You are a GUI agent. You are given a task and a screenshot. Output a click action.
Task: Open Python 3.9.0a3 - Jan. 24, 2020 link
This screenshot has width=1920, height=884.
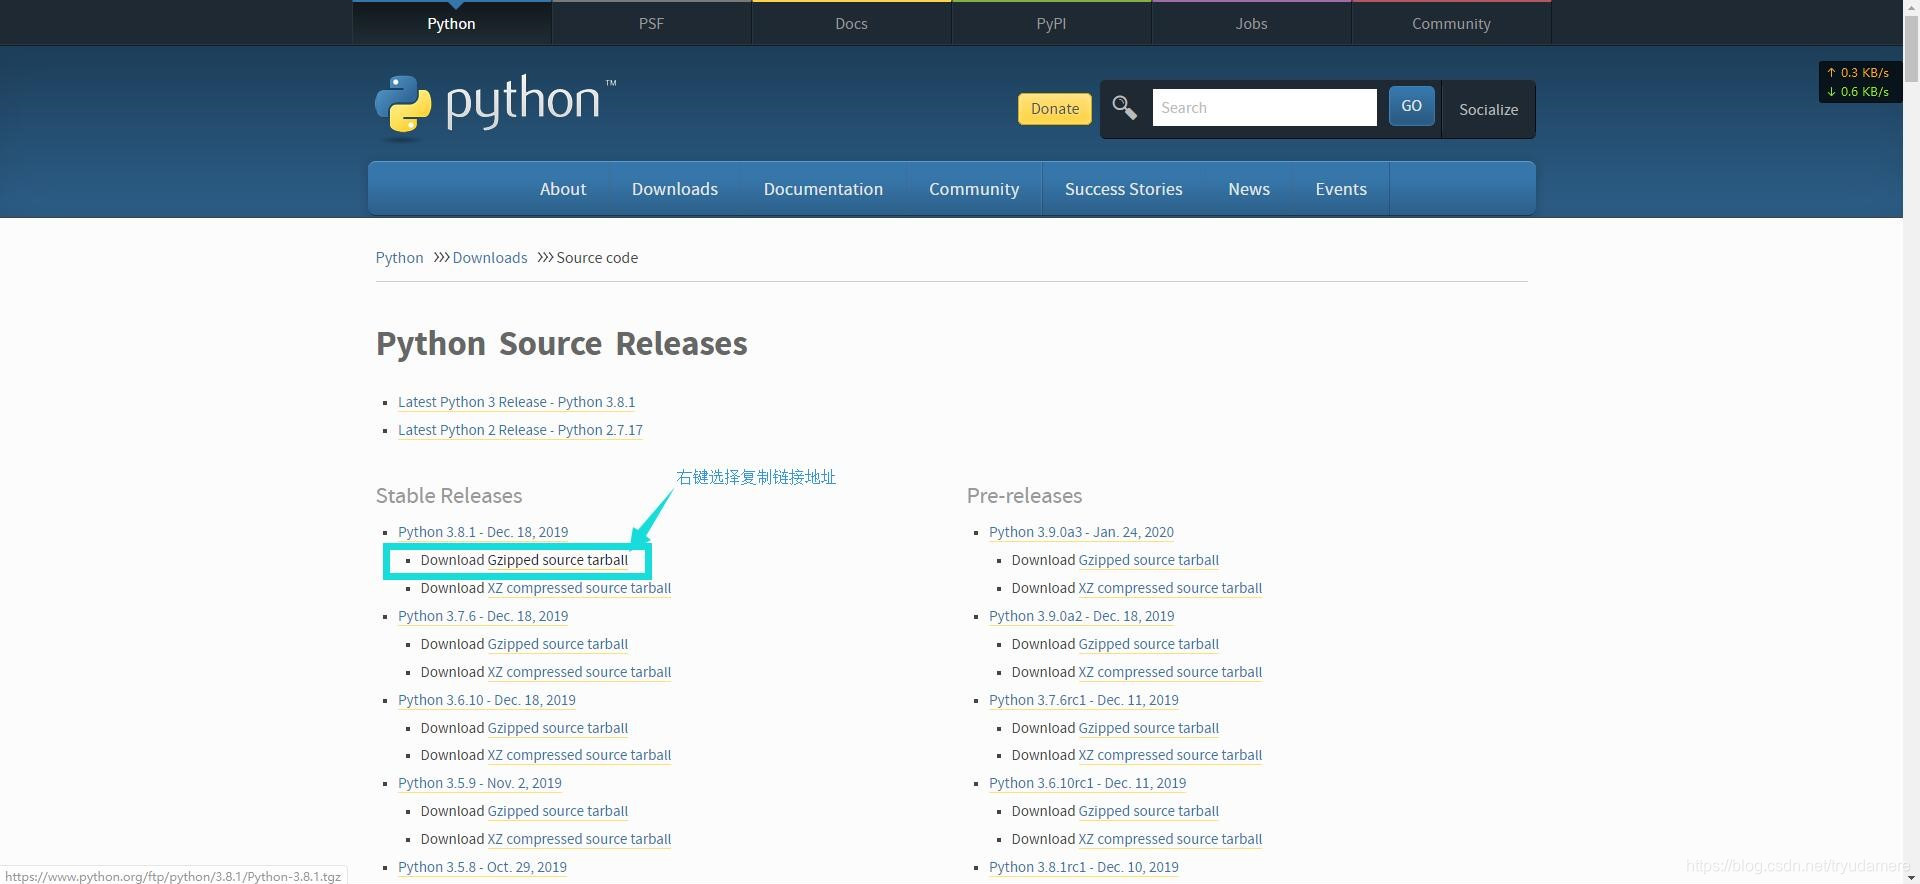1081,532
